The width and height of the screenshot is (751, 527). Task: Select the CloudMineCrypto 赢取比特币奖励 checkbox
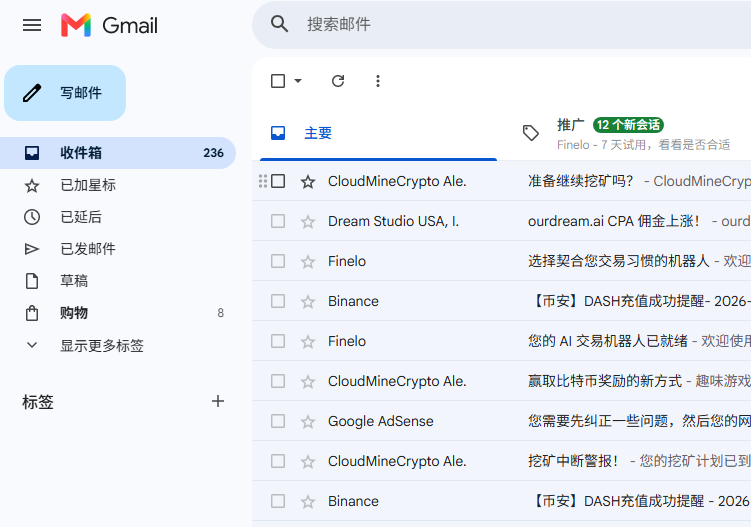(x=278, y=381)
